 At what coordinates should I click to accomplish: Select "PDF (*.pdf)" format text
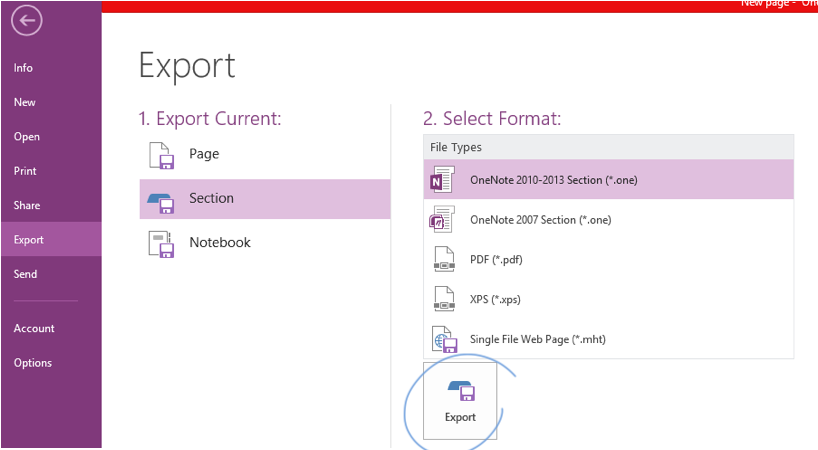496,260
